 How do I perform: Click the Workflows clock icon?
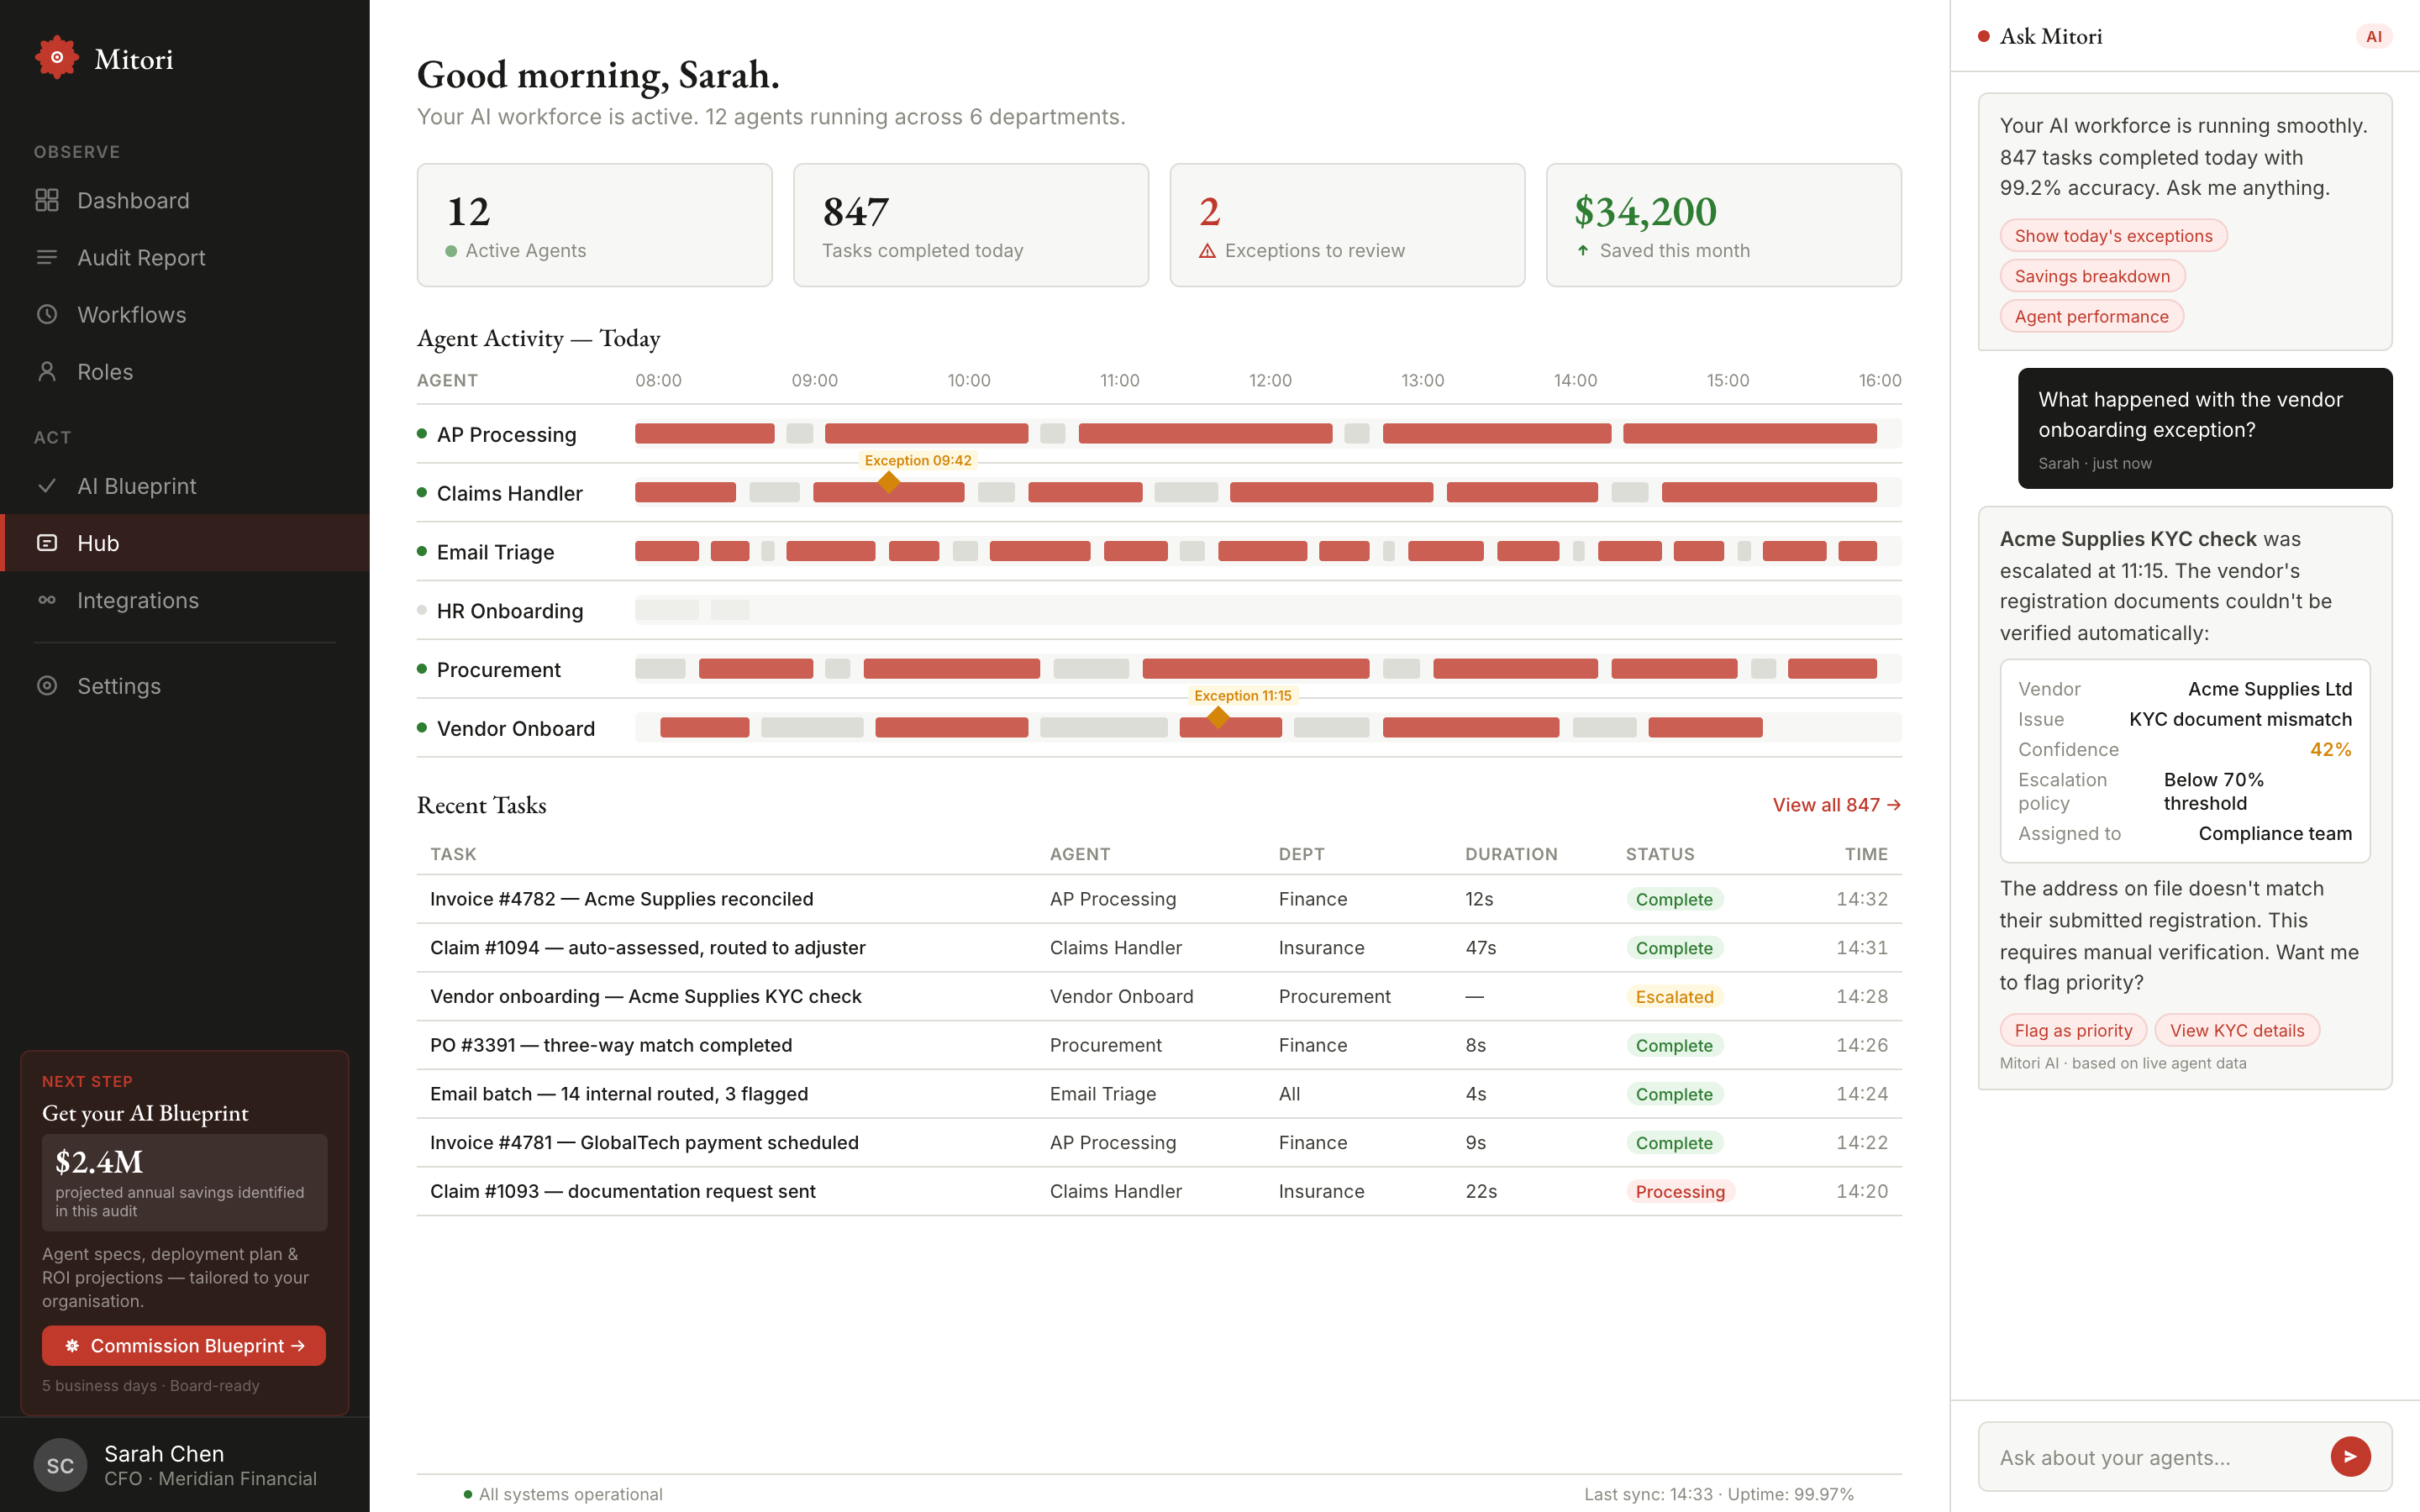47,314
